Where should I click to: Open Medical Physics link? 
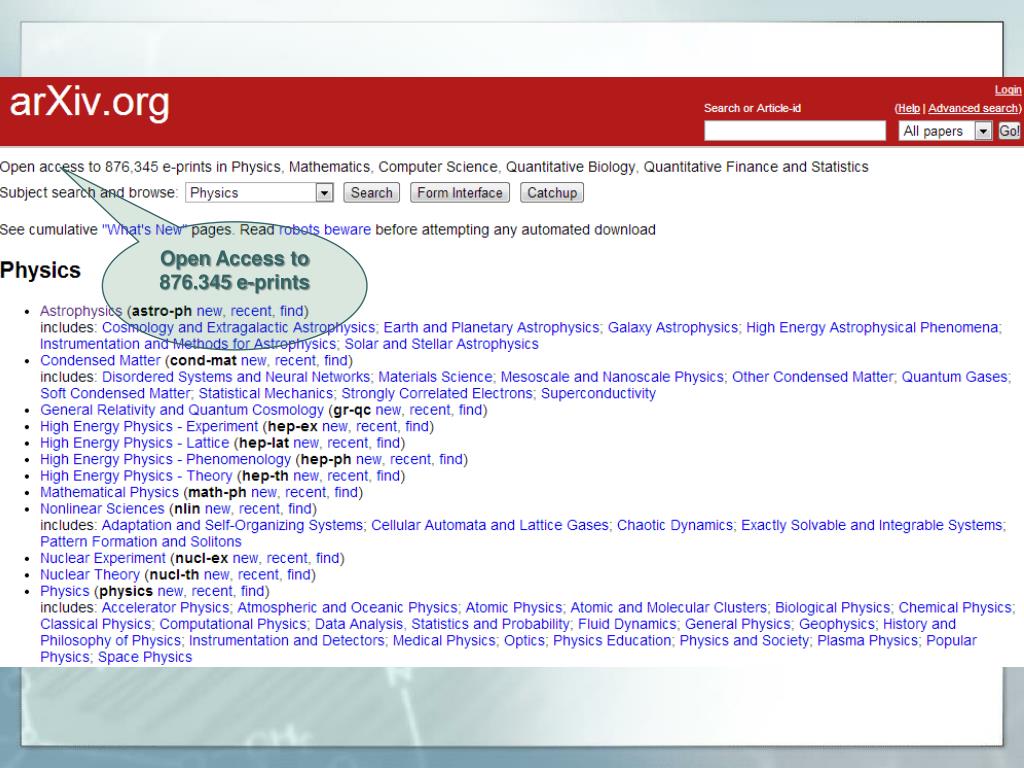(x=443, y=641)
